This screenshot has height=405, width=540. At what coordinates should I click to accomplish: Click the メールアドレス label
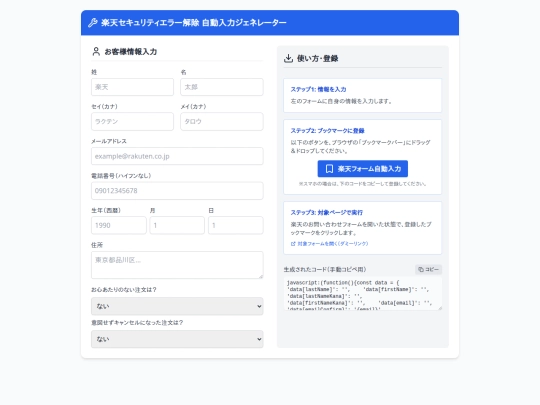coord(109,141)
